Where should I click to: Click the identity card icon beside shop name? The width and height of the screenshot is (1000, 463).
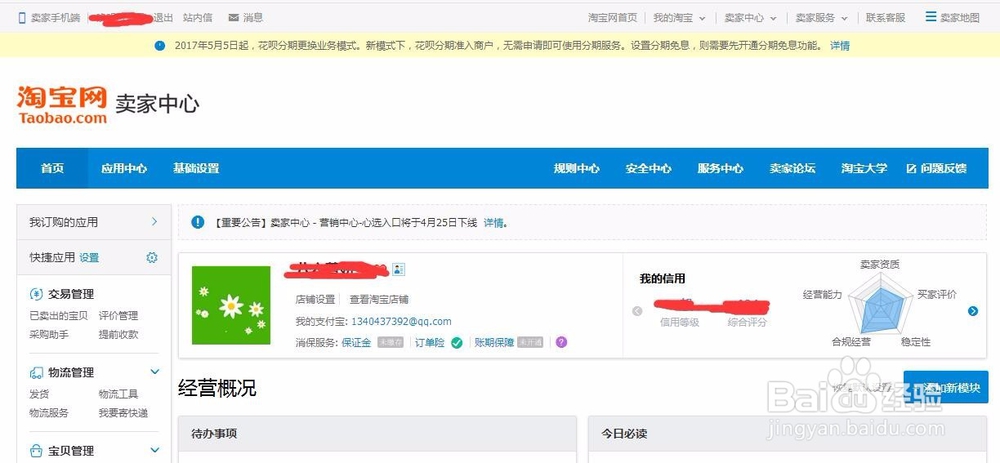pos(399,269)
